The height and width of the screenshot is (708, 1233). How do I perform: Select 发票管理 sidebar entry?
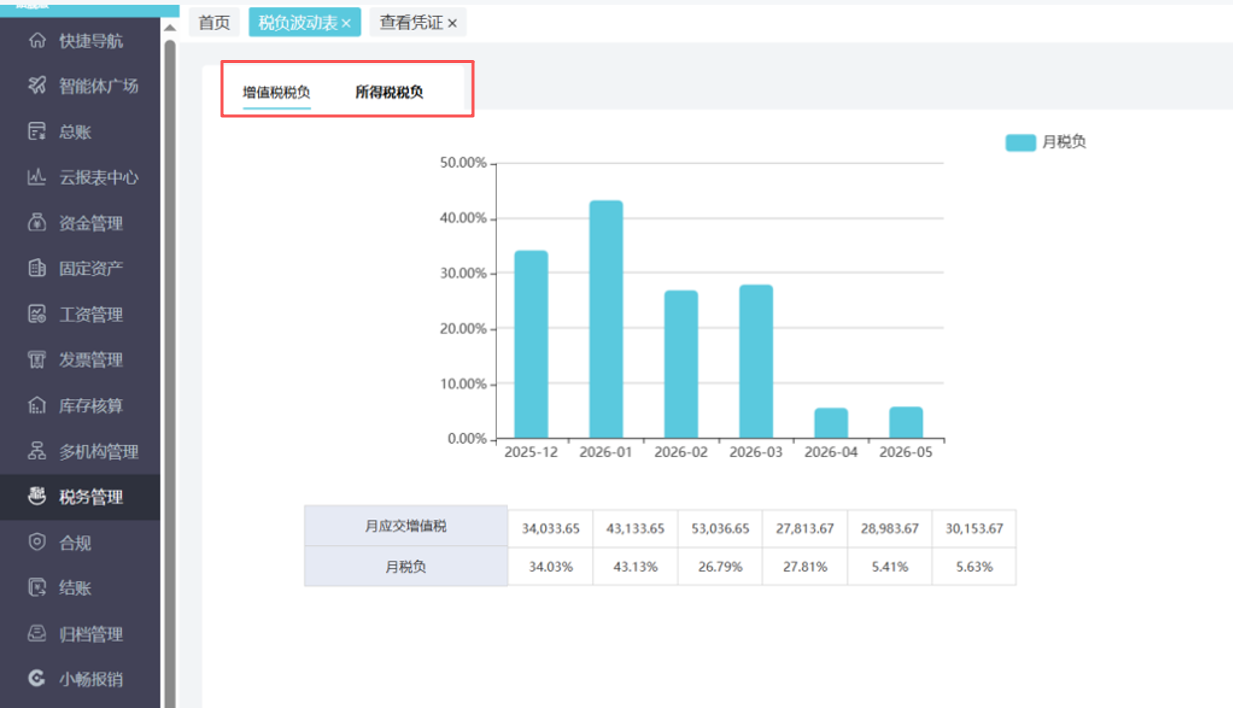[x=80, y=360]
